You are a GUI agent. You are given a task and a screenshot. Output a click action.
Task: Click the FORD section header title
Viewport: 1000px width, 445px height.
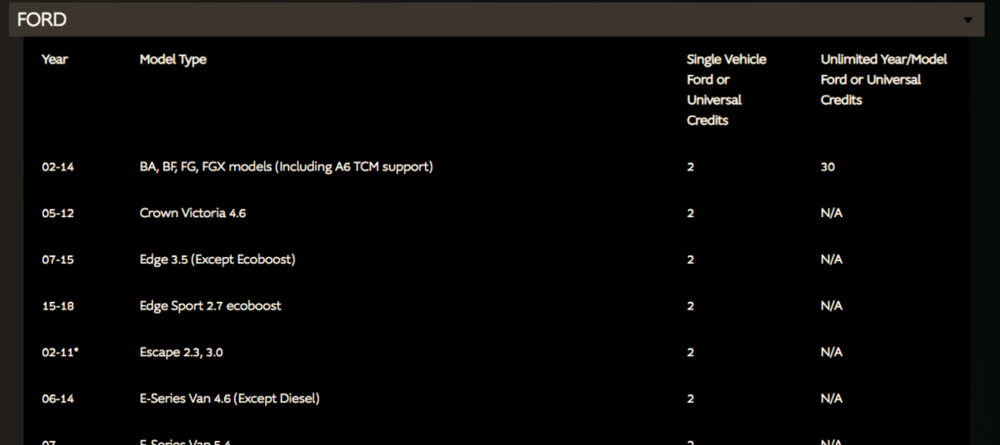pyautogui.click(x=42, y=20)
